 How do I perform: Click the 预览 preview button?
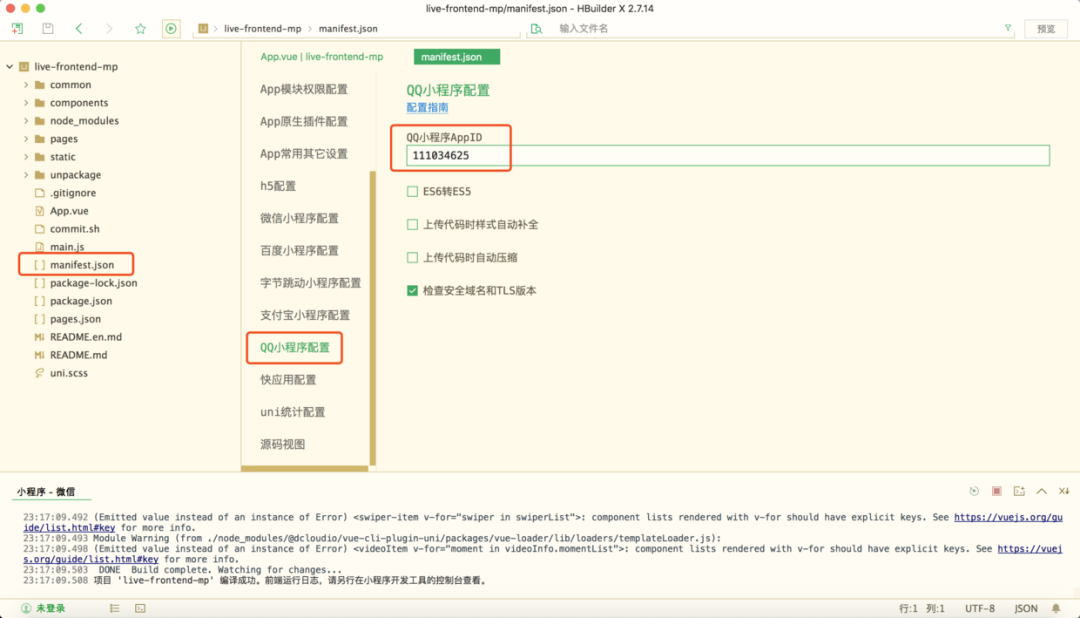1046,29
